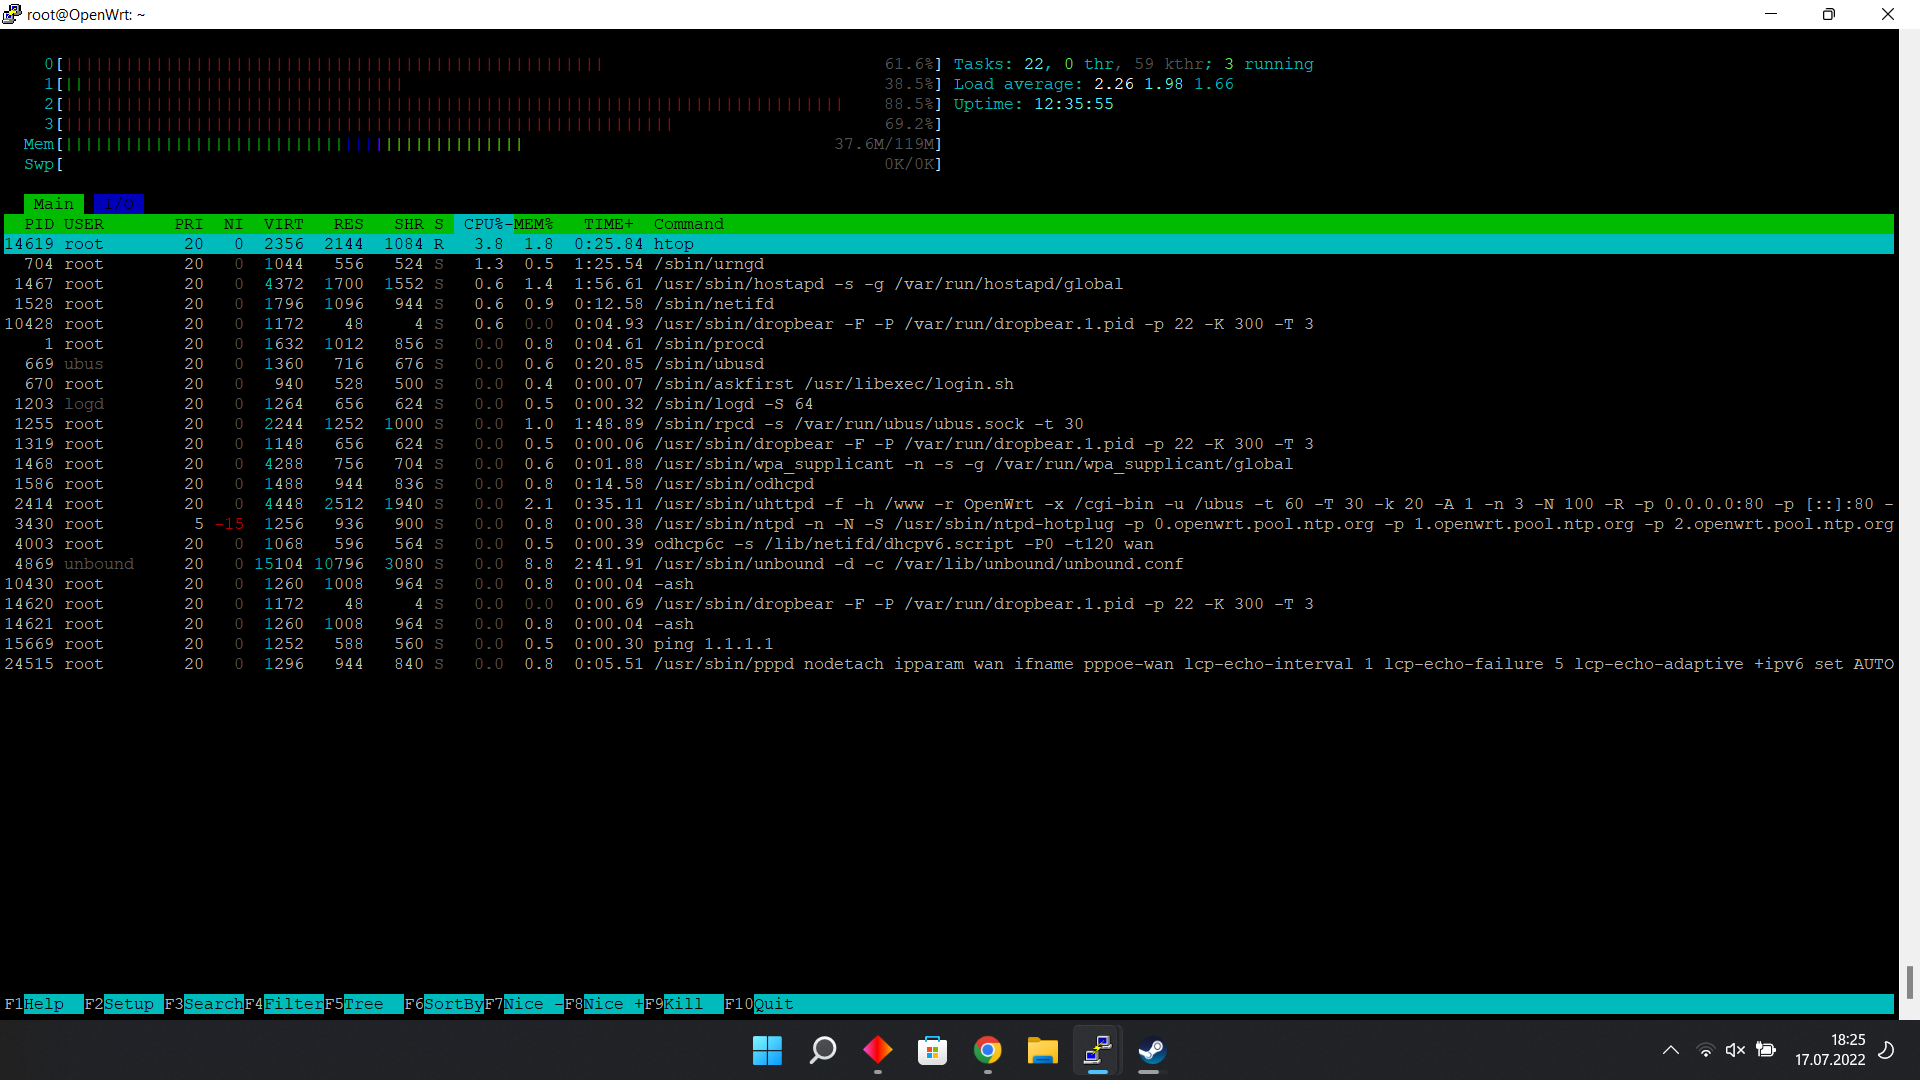This screenshot has width=1920, height=1080.
Task: Switch to the I/O tab
Action: point(119,204)
